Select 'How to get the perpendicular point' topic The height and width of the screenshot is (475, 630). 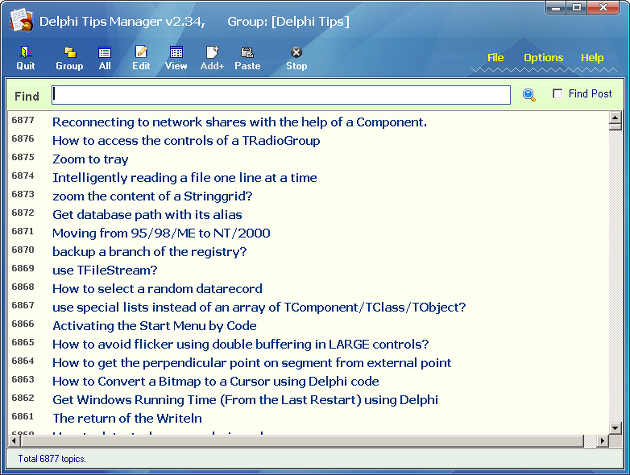pos(252,363)
